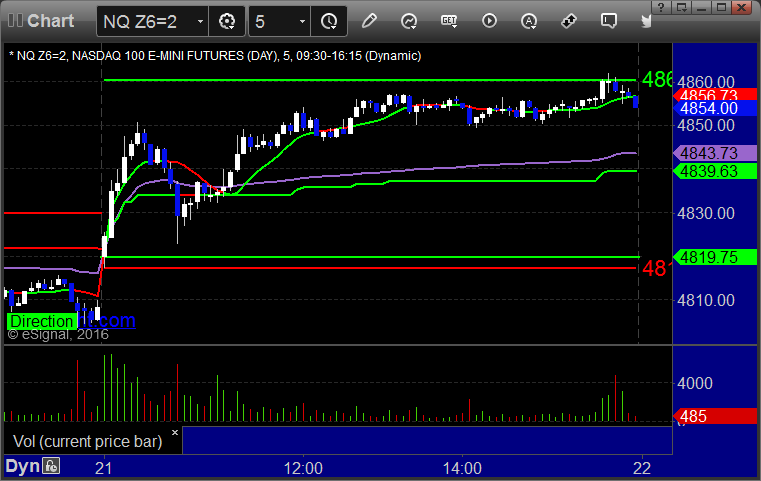Close the Vol study pane with the x
Viewport: 761px width, 481px height.
click(175, 432)
